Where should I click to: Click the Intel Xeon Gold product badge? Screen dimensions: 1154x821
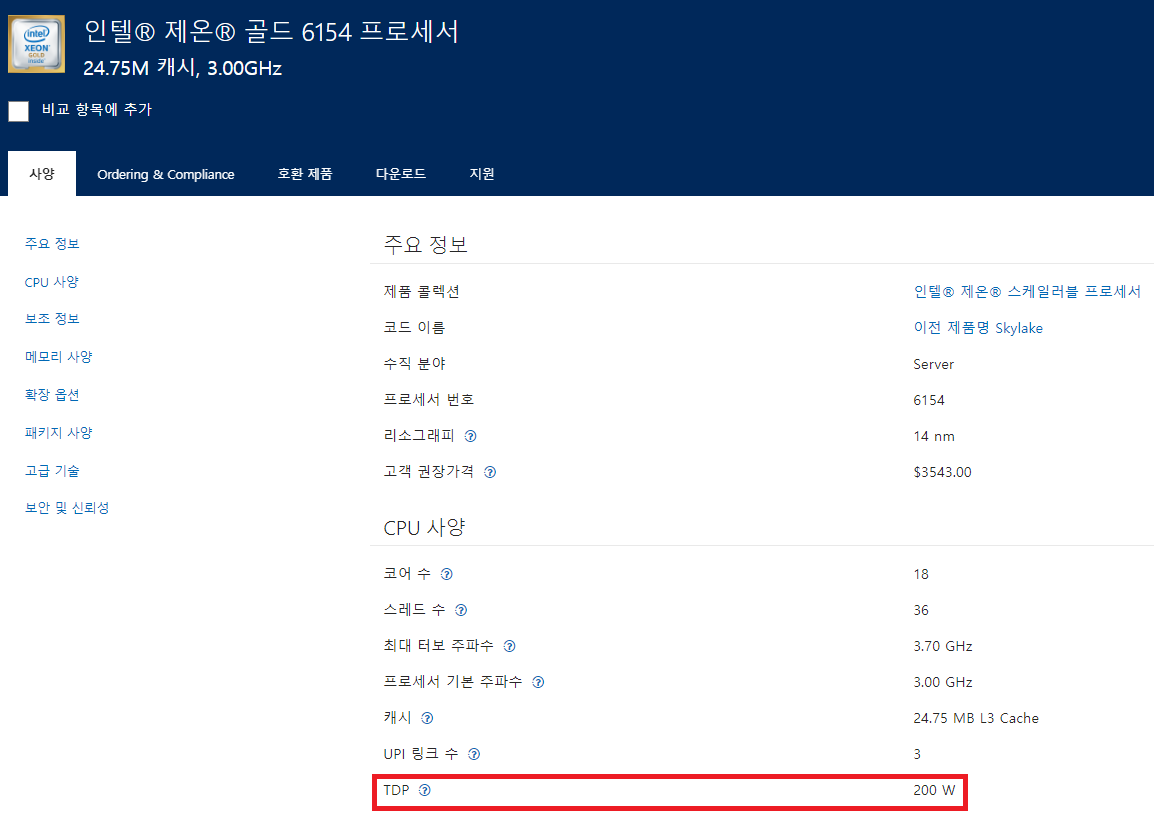(x=37, y=44)
